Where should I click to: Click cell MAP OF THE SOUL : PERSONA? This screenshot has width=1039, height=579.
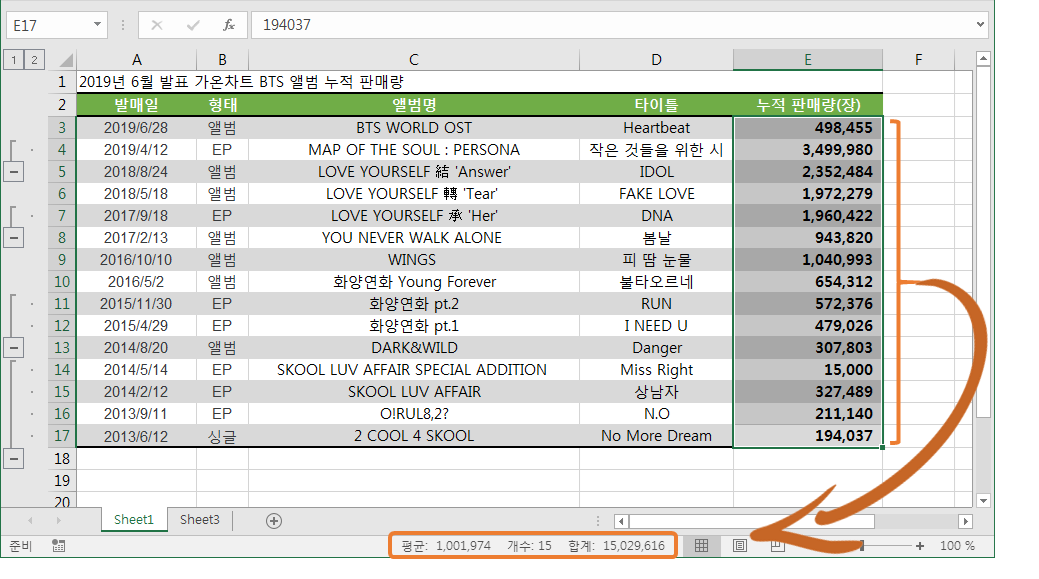tap(413, 150)
